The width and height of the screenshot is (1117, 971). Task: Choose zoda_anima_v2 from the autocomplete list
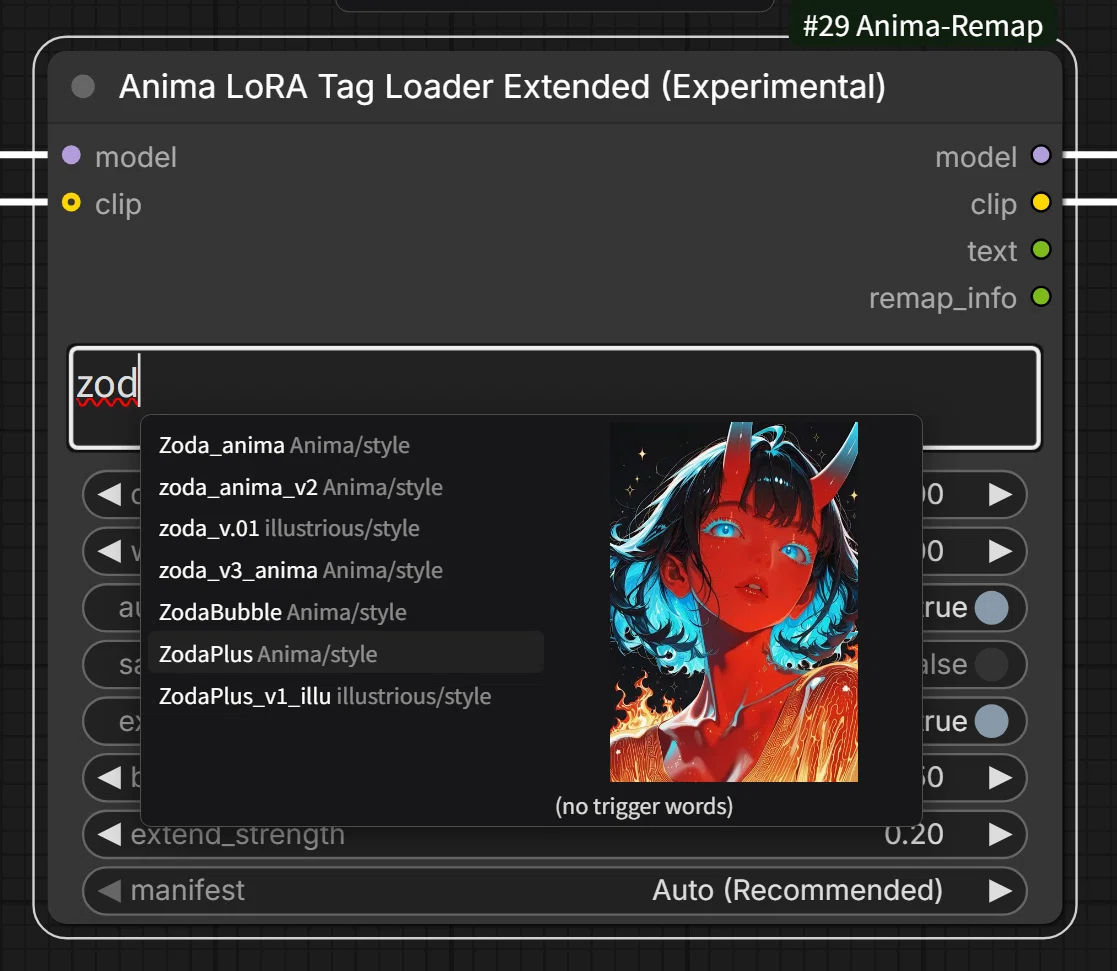point(346,487)
